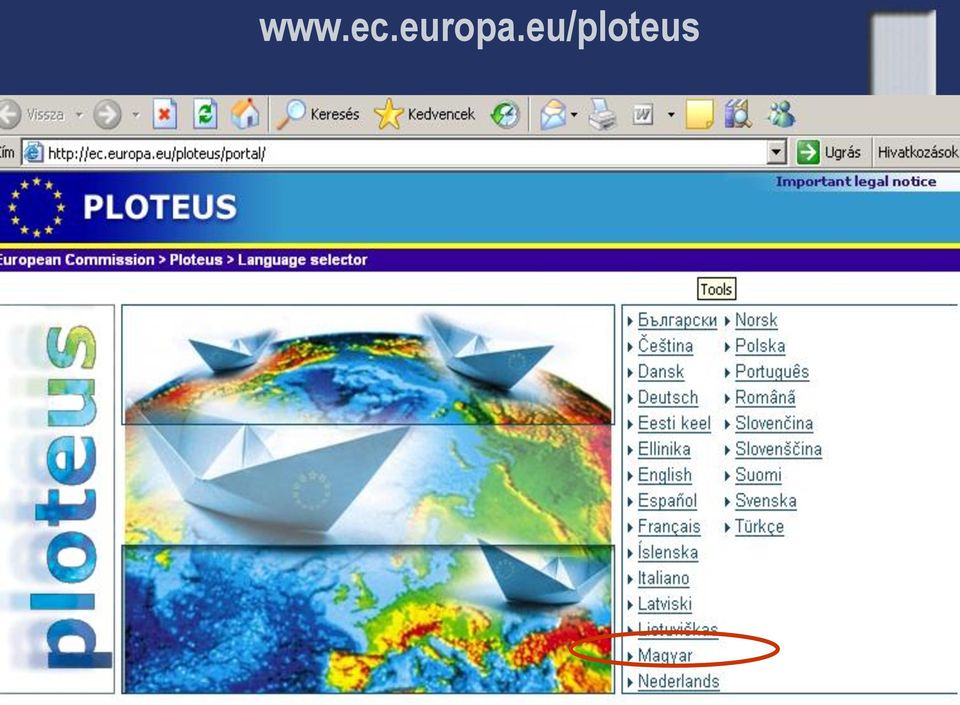Image resolution: width=960 pixels, height=705 pixels.
Task: Pick the Ellinika language link
Action: (664, 449)
